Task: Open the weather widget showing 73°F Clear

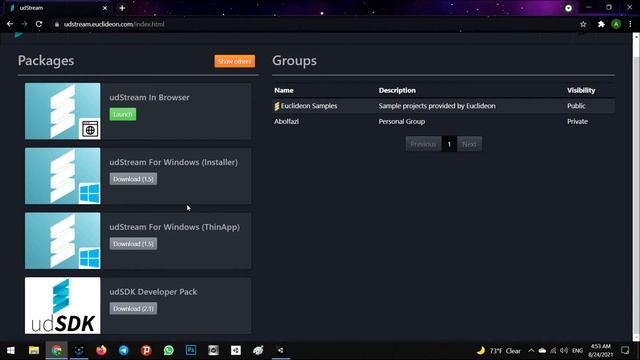Action: pos(498,351)
